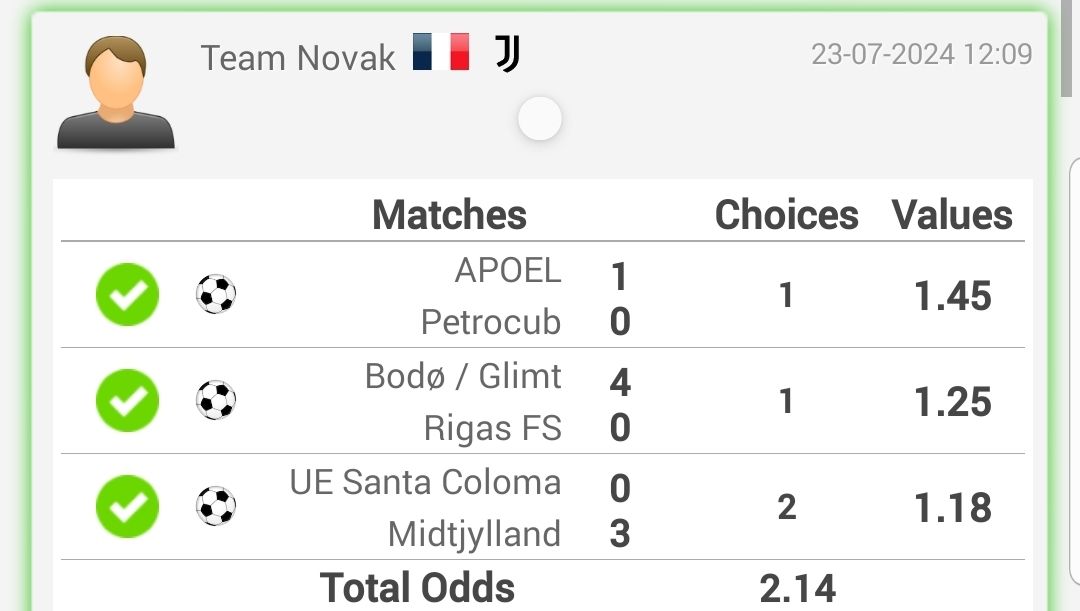Click the Total Odds 2.14 figure
This screenshot has height=611, width=1080.
798,589
